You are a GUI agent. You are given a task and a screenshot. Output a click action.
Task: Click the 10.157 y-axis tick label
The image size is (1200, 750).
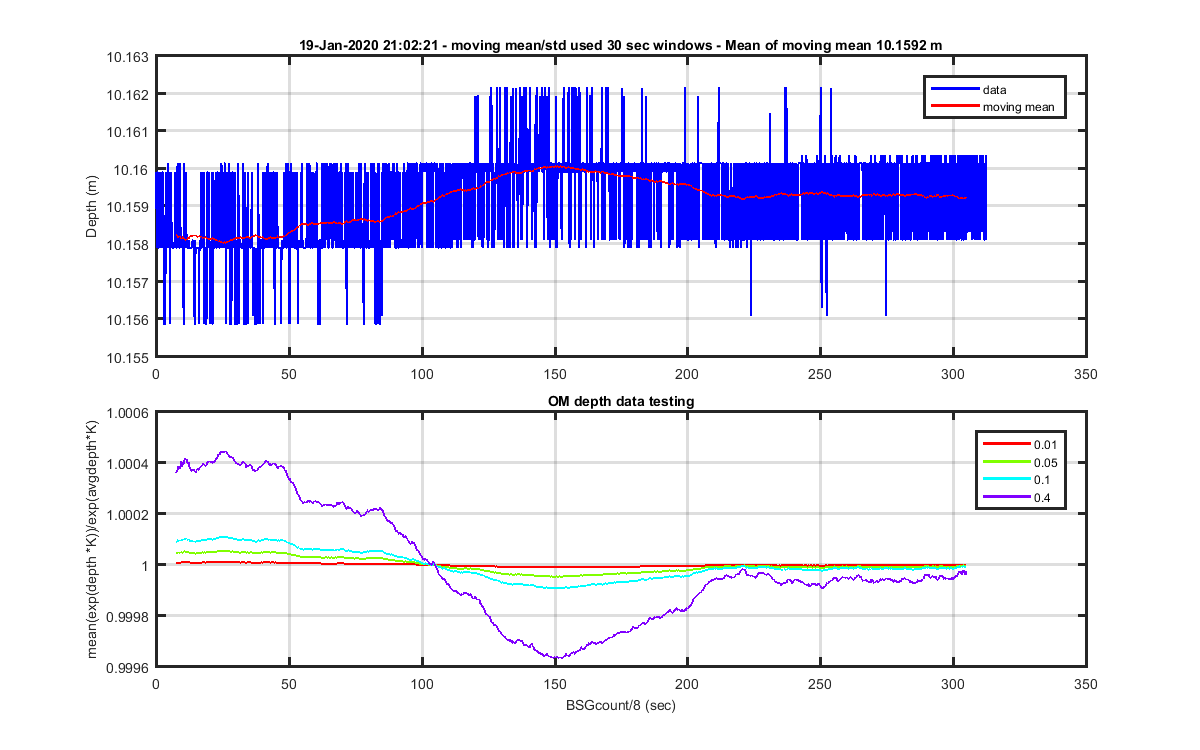[127, 282]
